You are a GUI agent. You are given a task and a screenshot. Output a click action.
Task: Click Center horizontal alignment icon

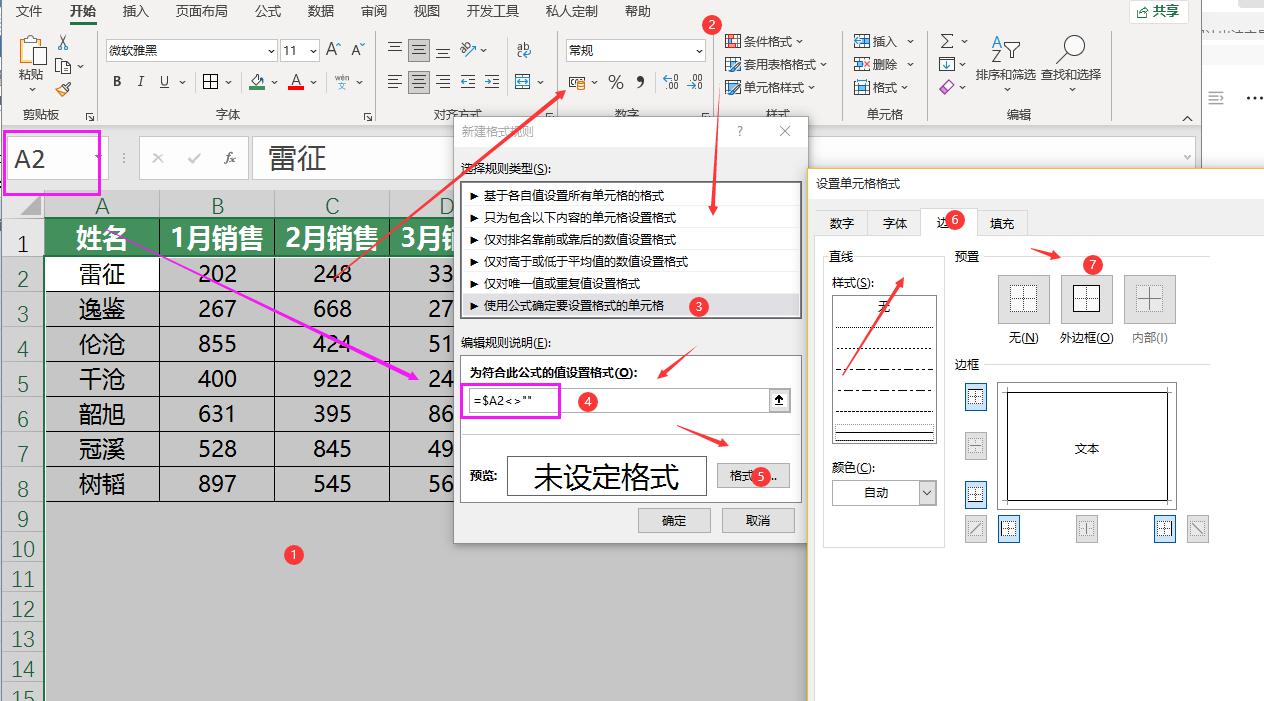[x=418, y=82]
